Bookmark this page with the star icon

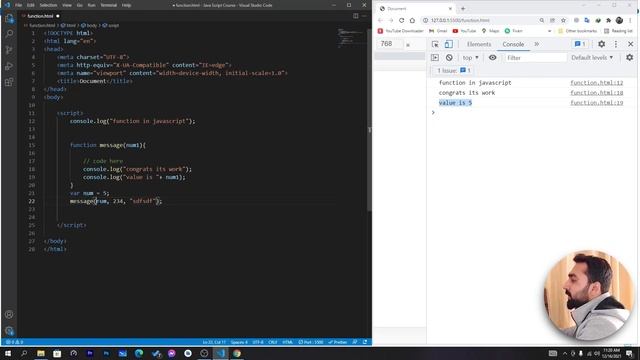[563, 20]
